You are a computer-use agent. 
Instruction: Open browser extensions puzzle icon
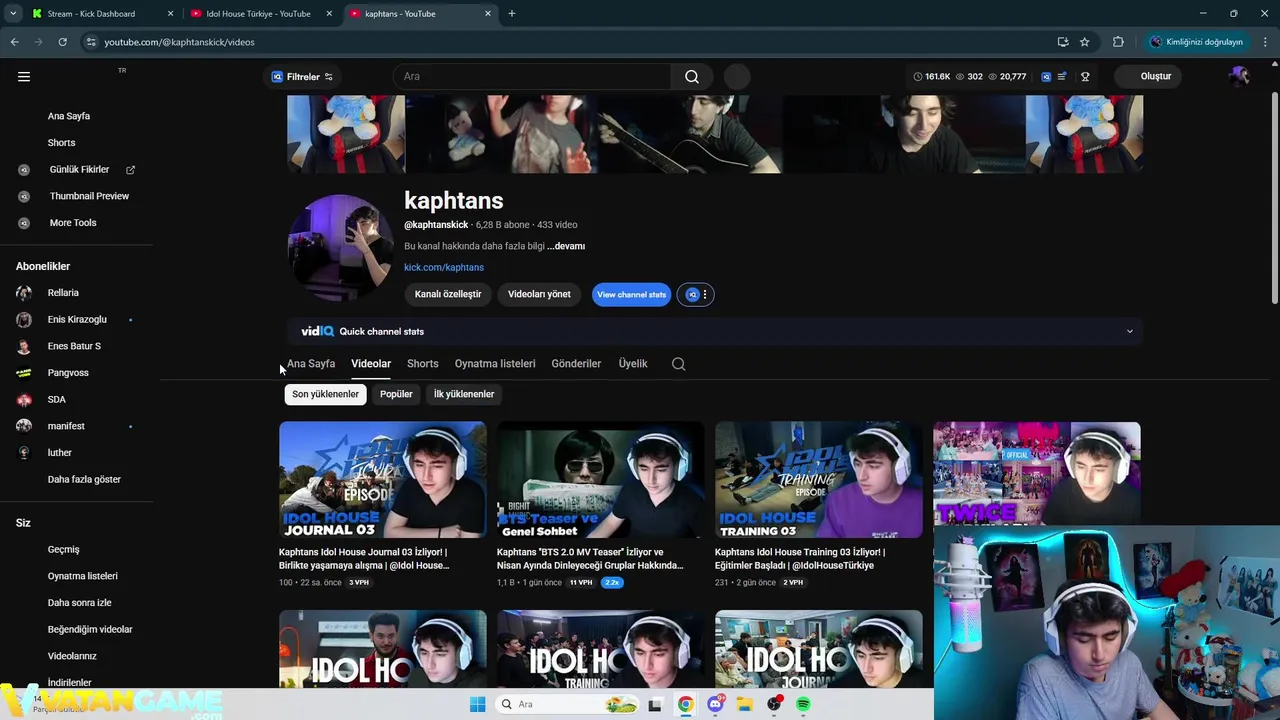[1118, 42]
